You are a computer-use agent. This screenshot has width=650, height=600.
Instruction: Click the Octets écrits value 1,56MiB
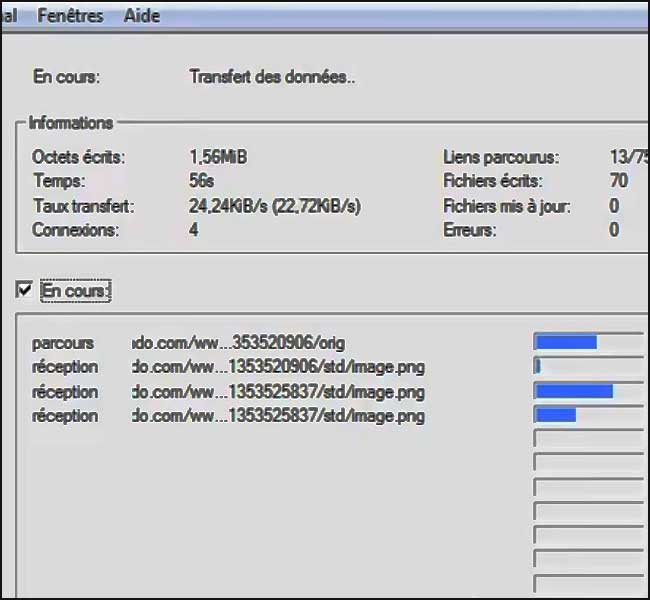pyautogui.click(x=218, y=157)
